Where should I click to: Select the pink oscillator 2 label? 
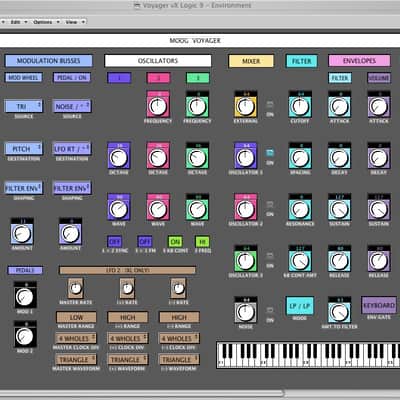click(x=158, y=78)
